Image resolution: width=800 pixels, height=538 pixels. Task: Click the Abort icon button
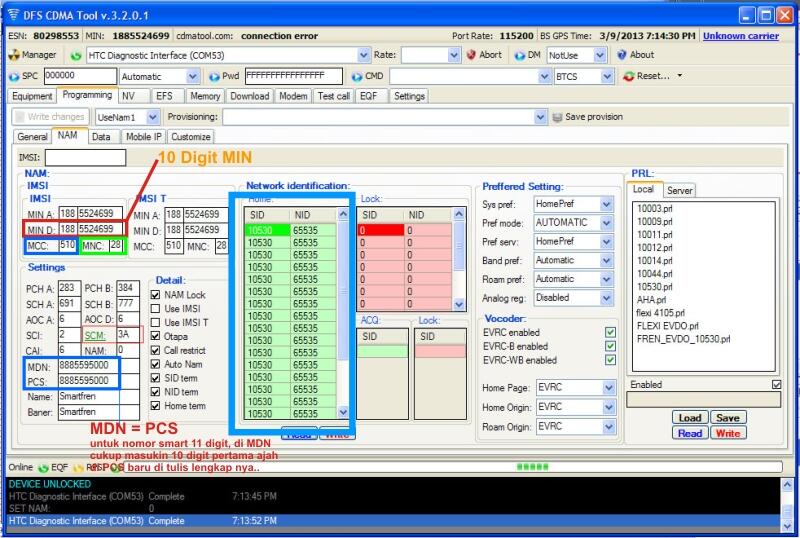(470, 55)
